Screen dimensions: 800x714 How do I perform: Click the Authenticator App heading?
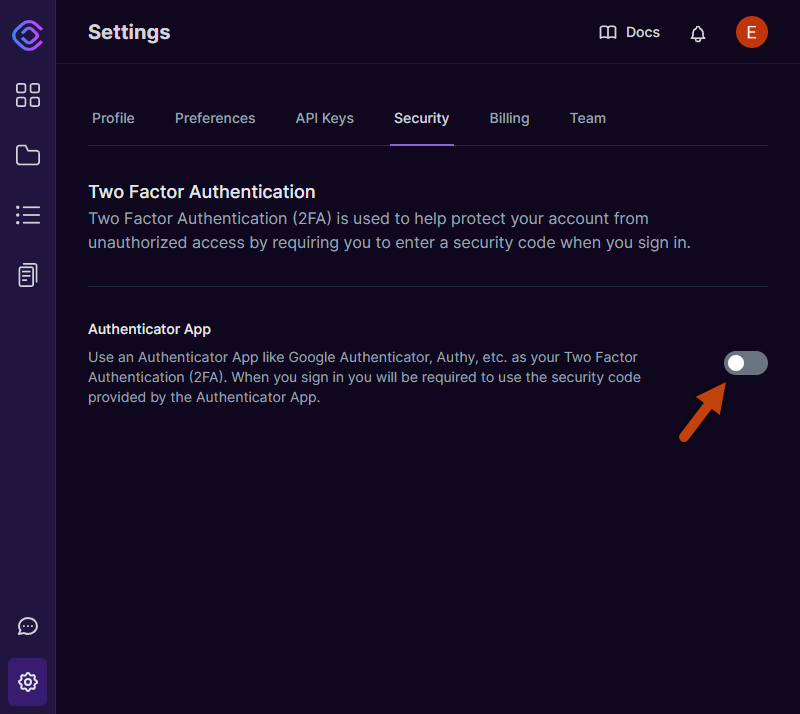pyautogui.click(x=149, y=329)
